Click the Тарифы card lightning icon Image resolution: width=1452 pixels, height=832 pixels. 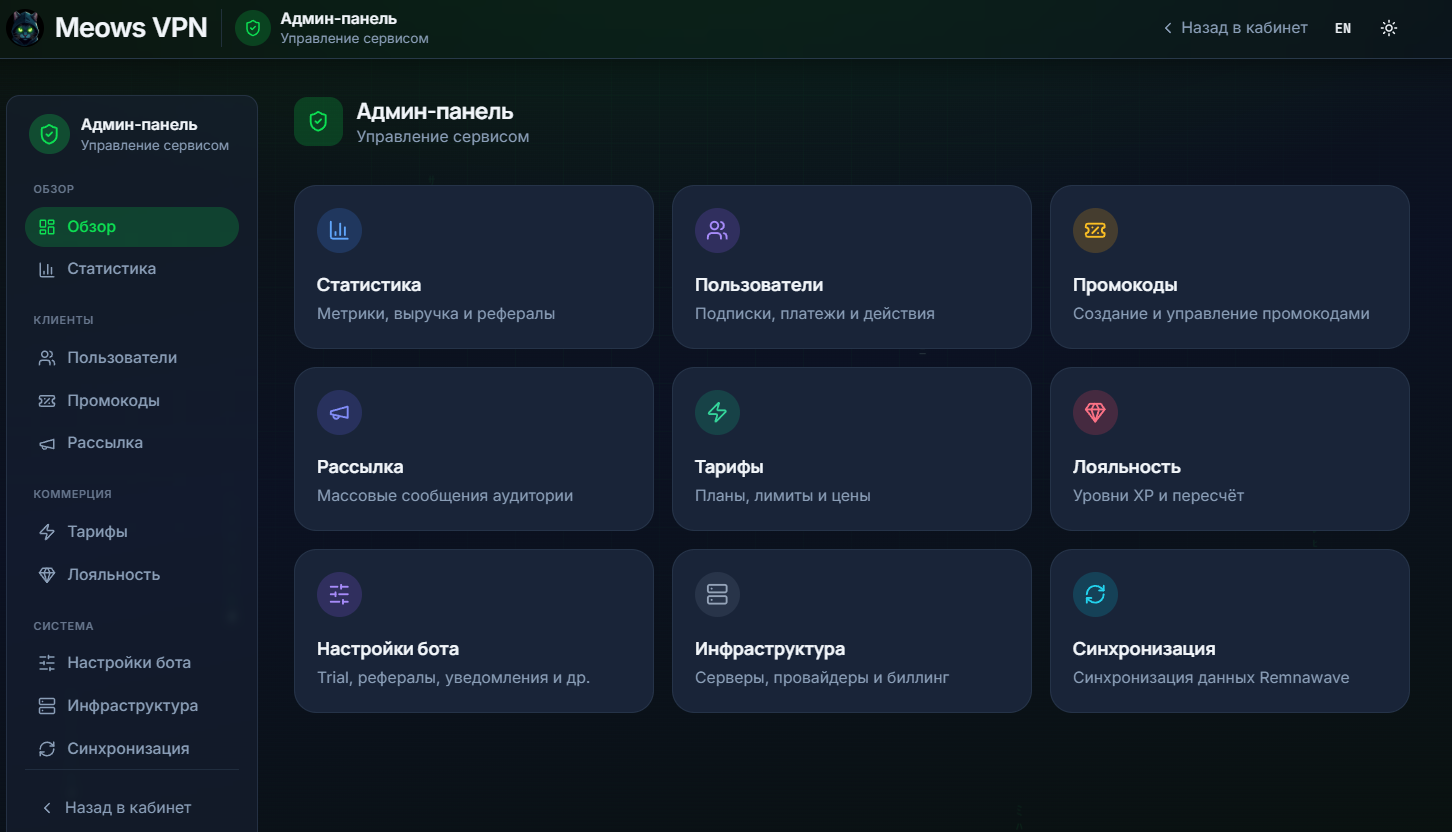pos(717,413)
